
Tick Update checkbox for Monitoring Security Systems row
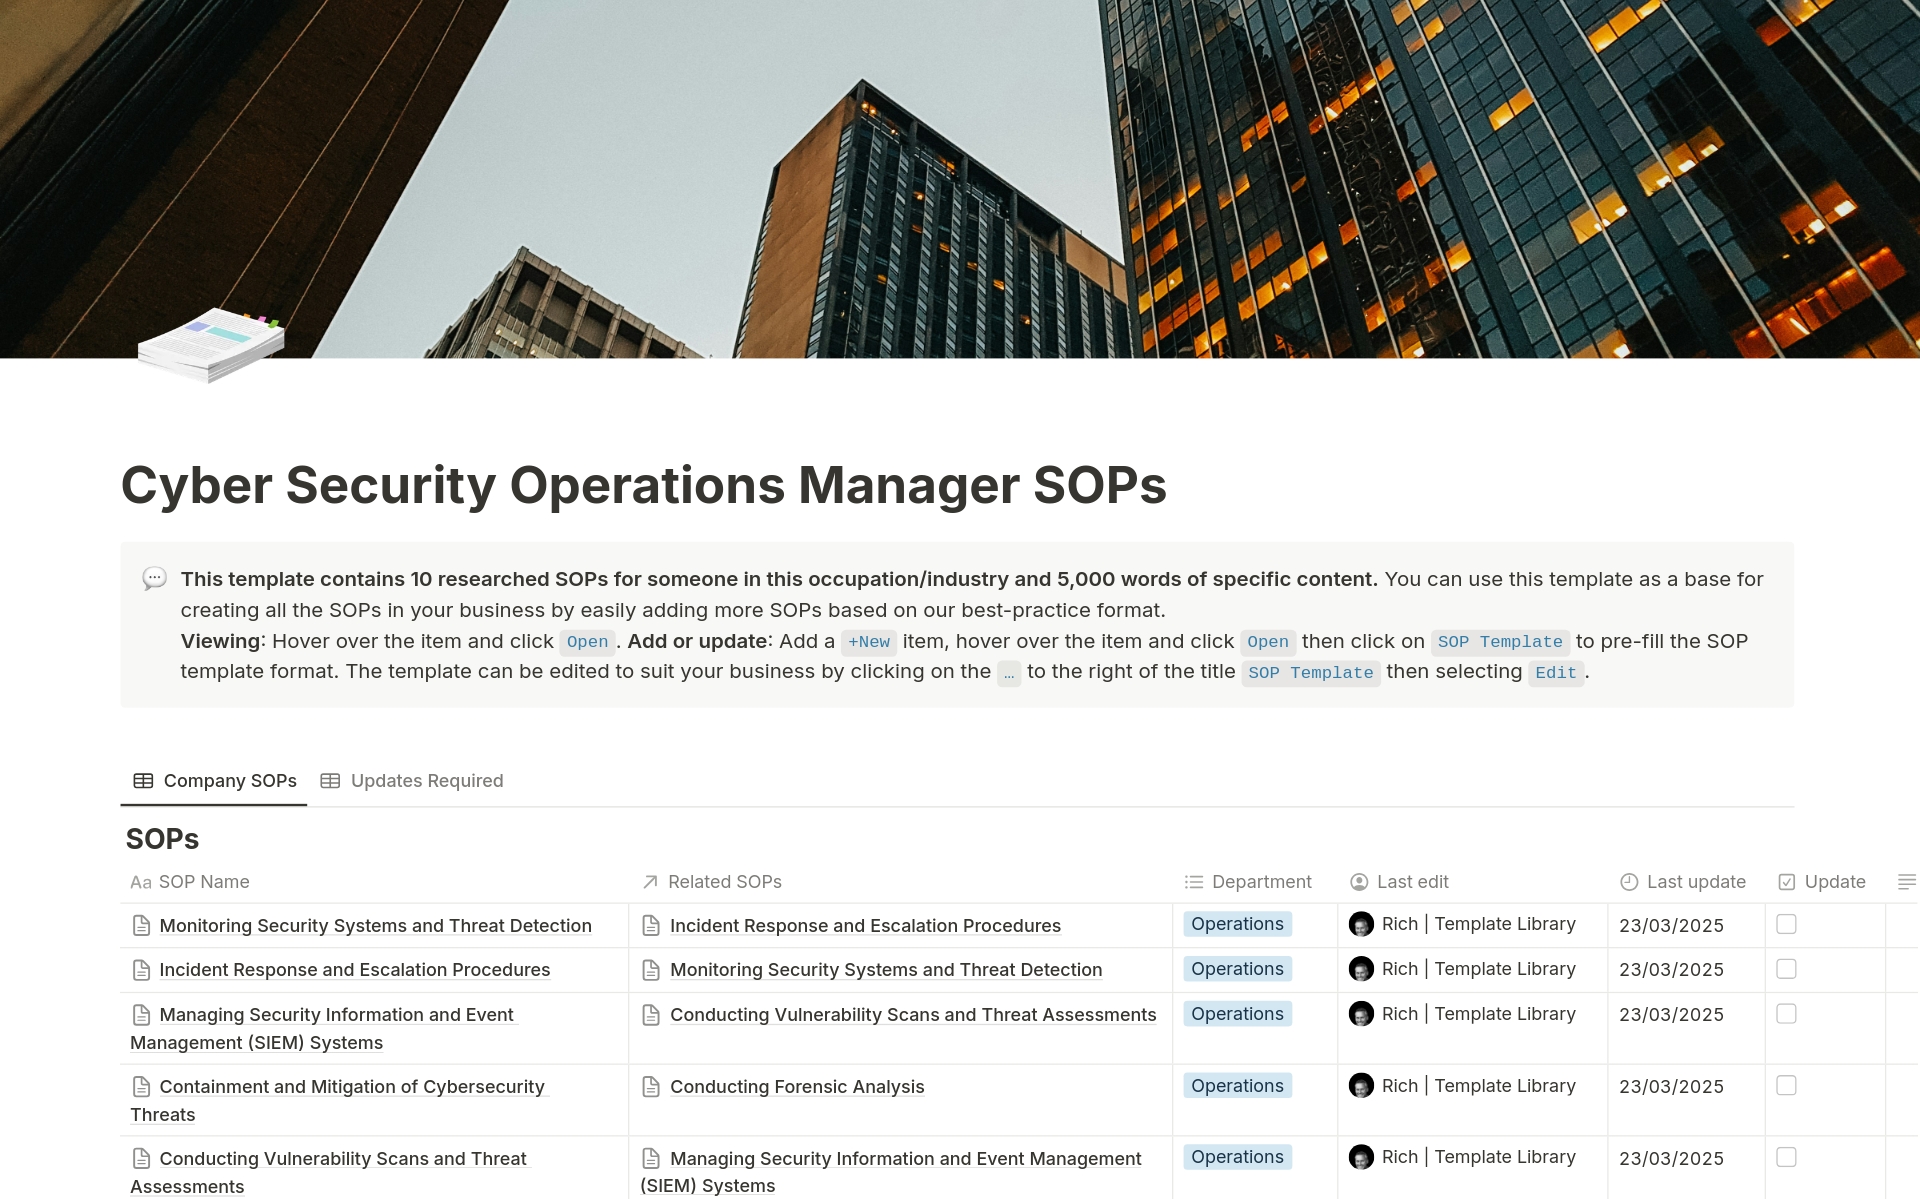pyautogui.click(x=1786, y=925)
